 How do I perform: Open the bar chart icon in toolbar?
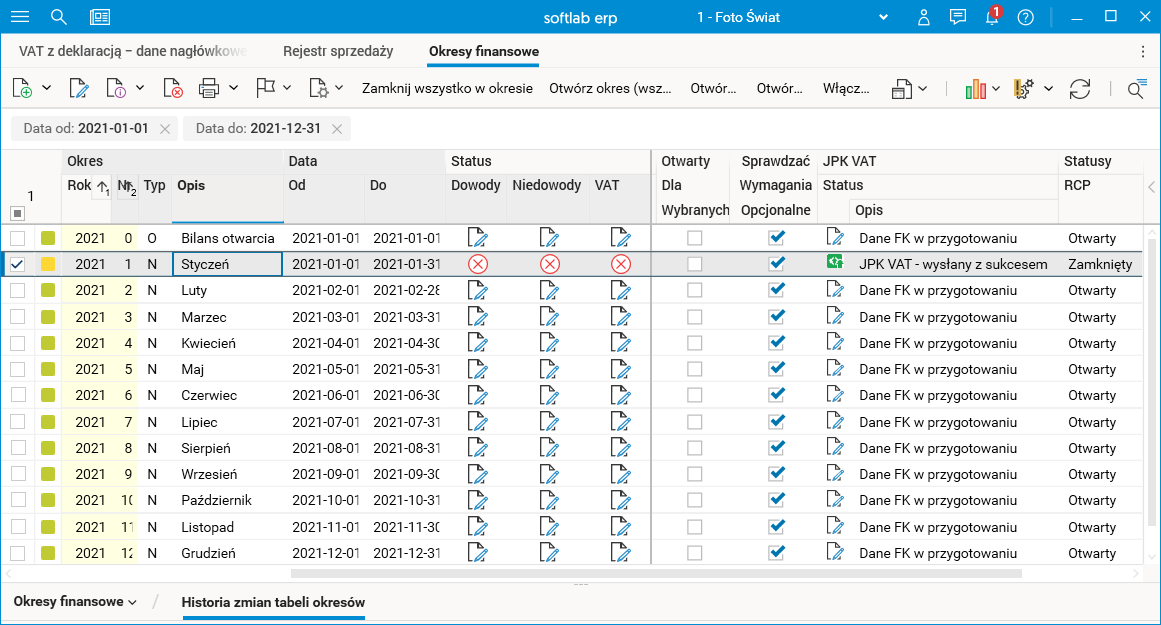[976, 89]
